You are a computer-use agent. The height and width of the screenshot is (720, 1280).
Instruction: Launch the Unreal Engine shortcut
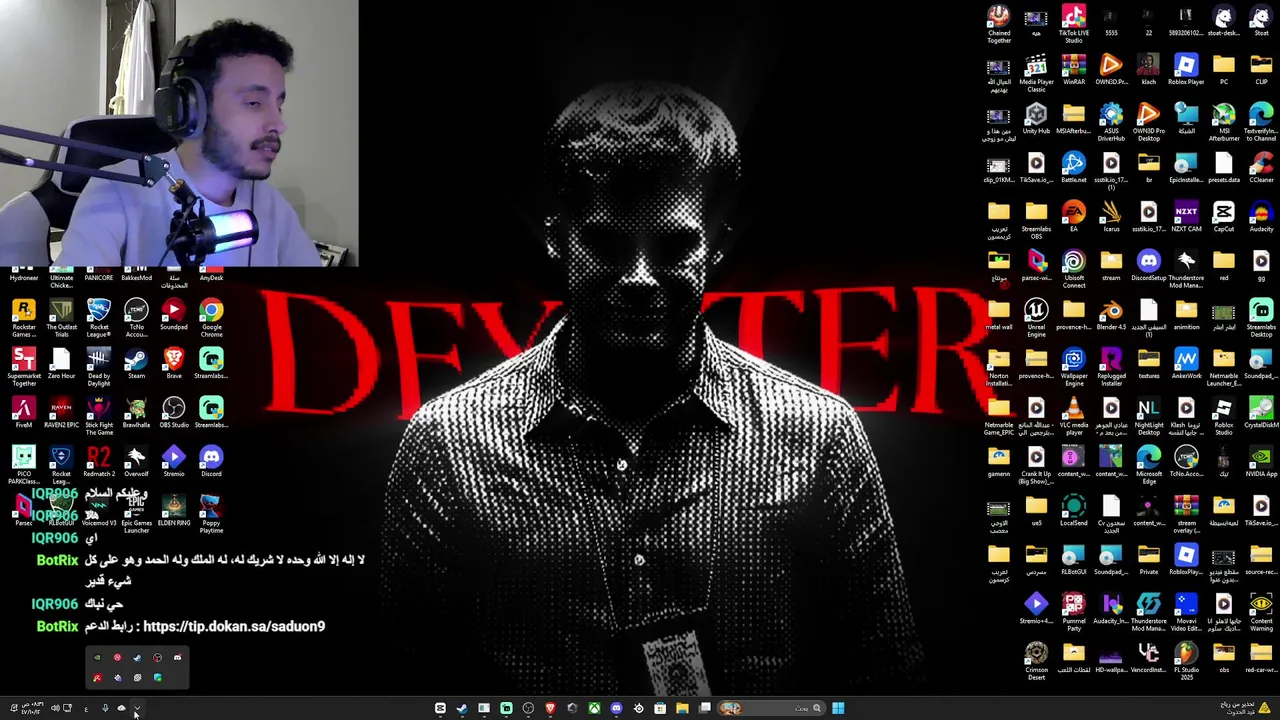coord(1036,318)
